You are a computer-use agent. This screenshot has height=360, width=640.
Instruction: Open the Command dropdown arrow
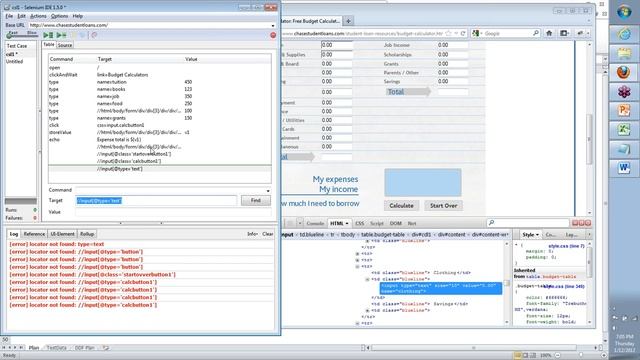click(x=268, y=191)
